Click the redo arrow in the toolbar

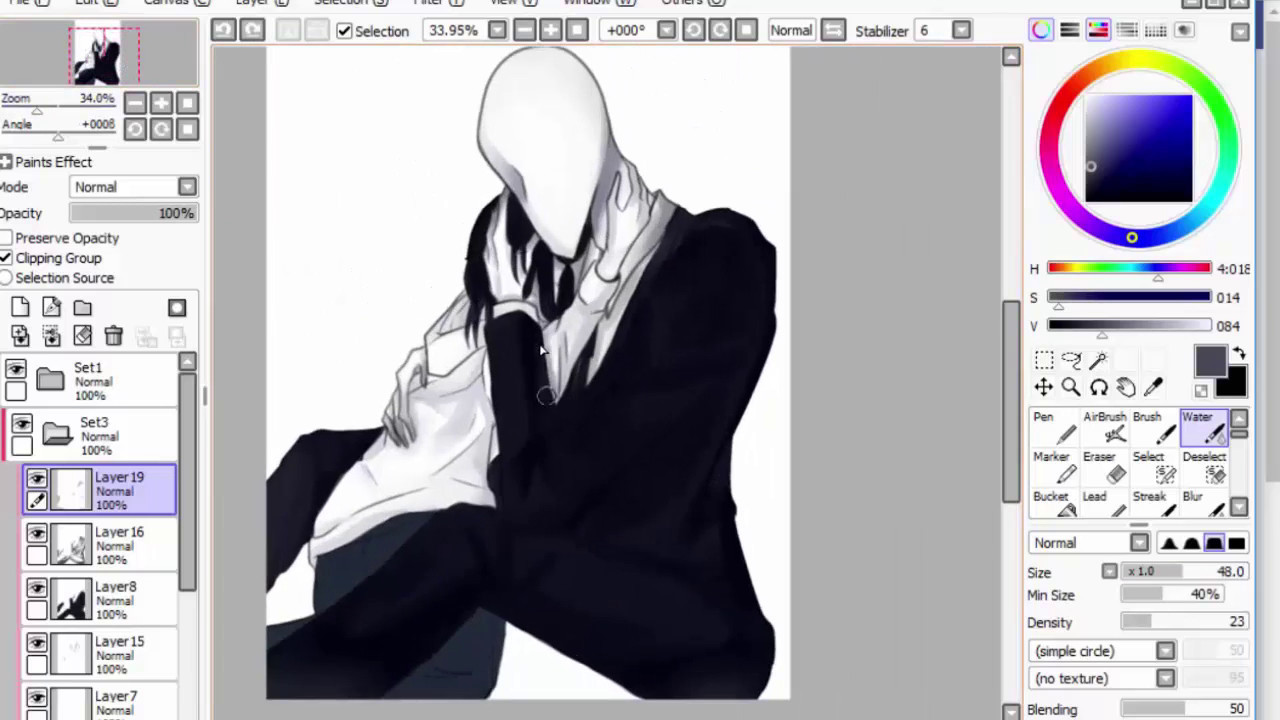click(x=252, y=30)
